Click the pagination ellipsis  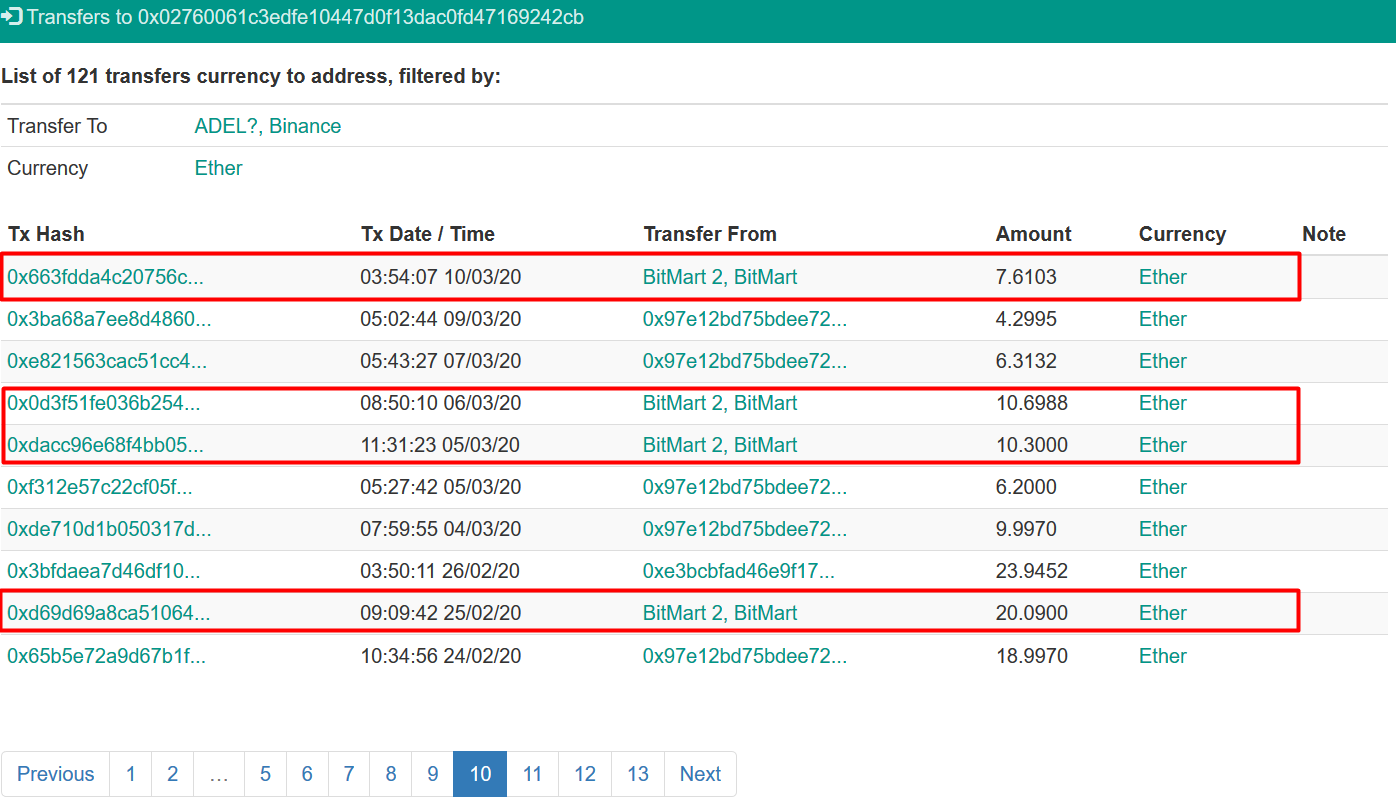pos(219,774)
